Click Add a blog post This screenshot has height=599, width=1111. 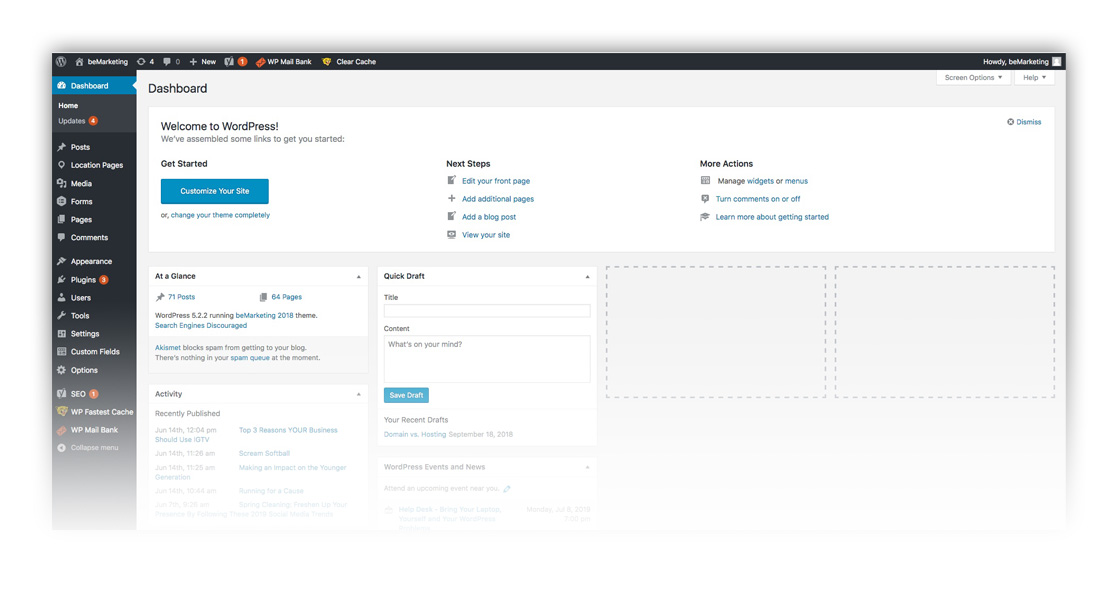489,217
